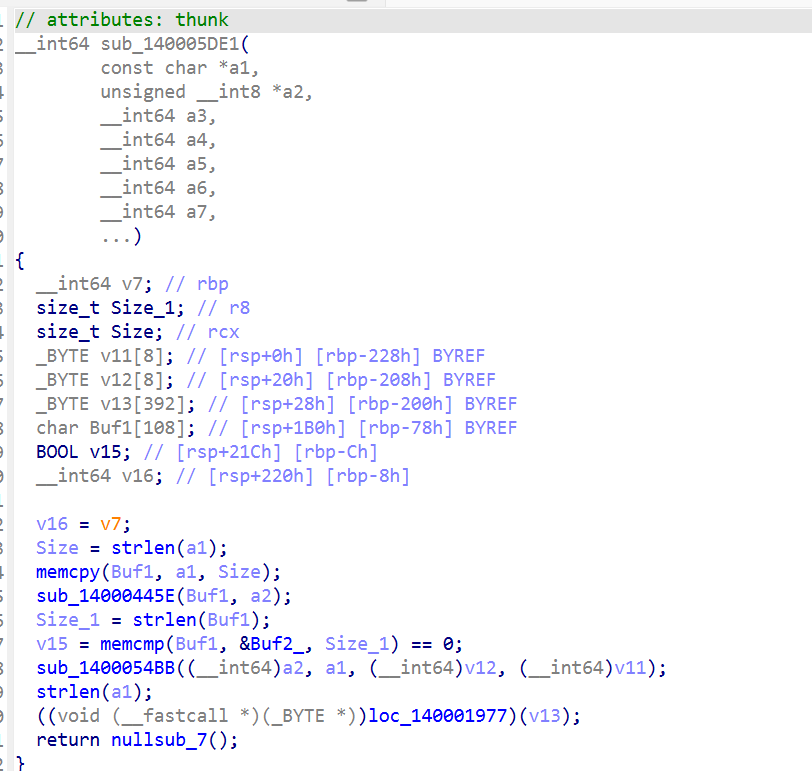The width and height of the screenshot is (812, 771).
Task: Click BOOL v15 declaration
Action: coord(83,452)
